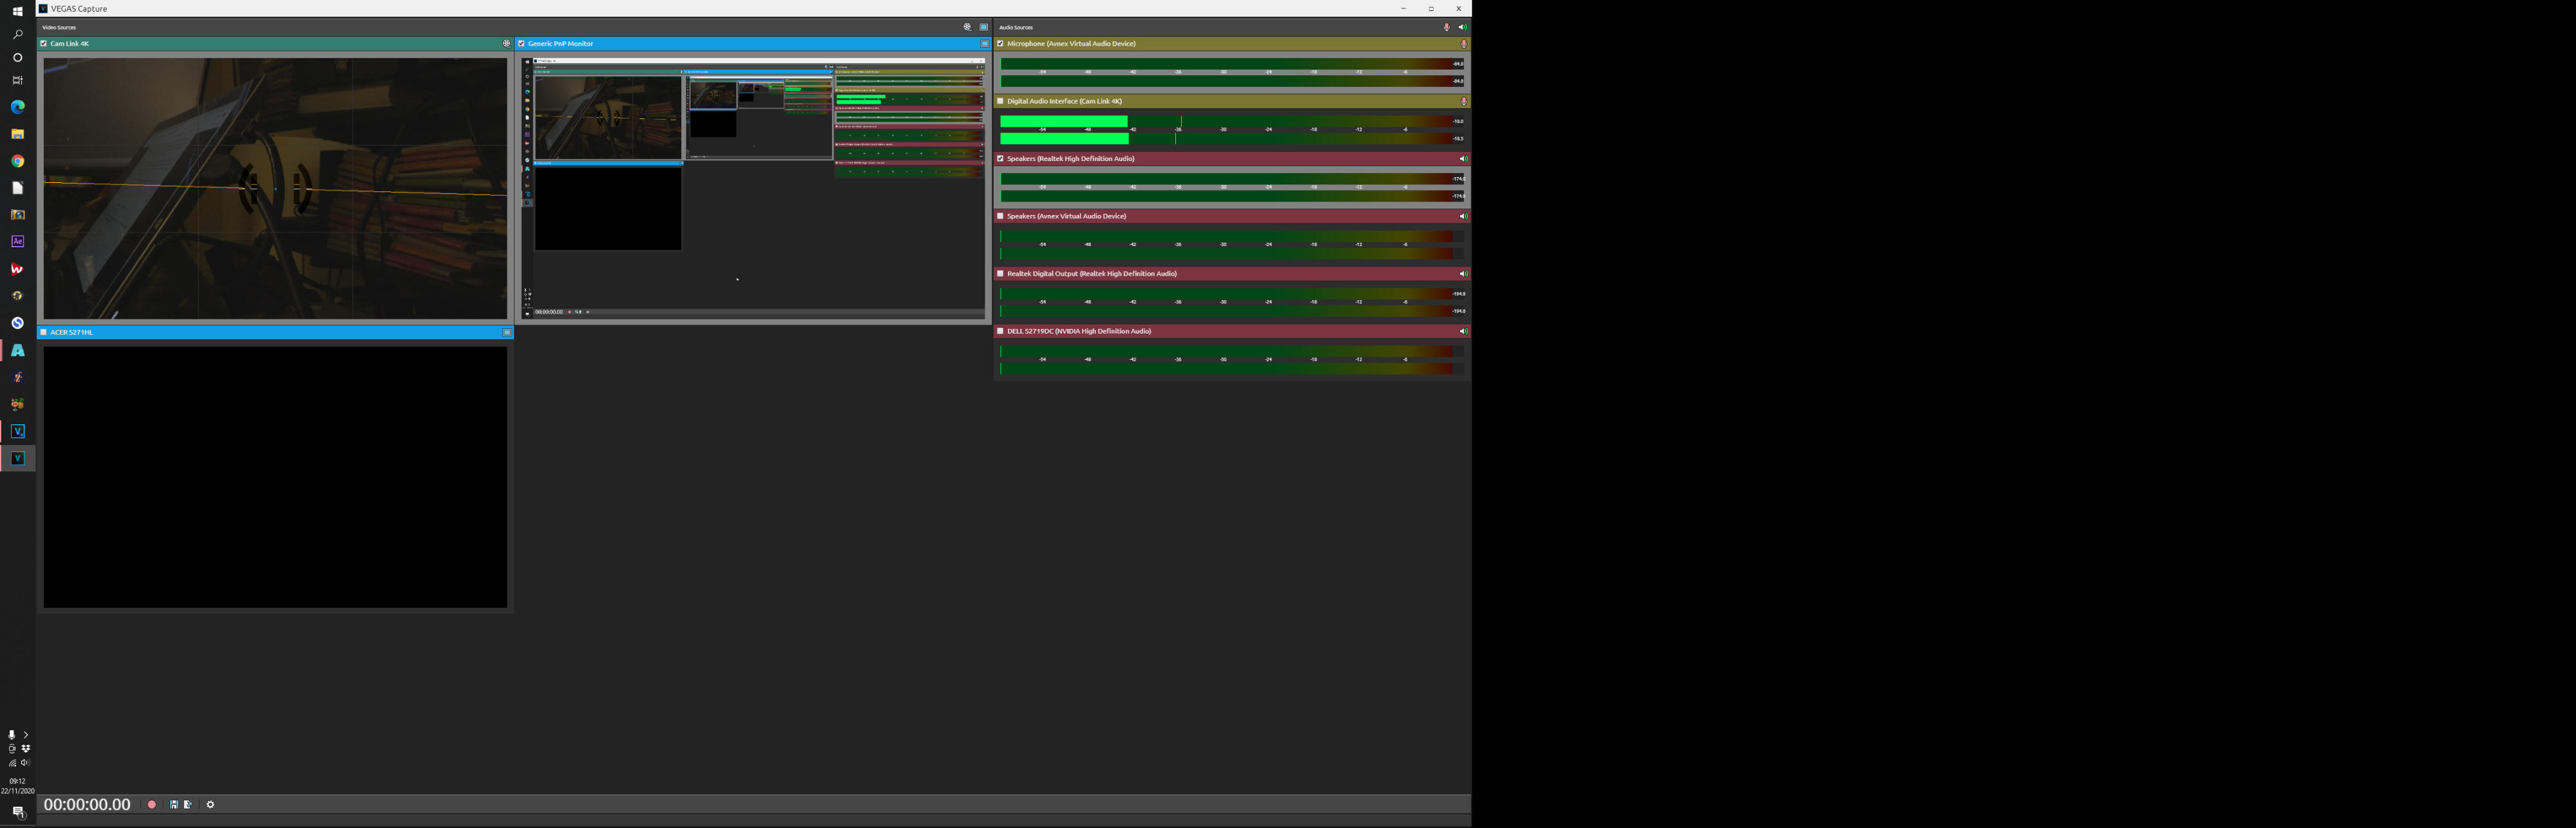Screen dimensions: 2576x828
Task: Click microphone icon in Audio Sources header
Action: [1446, 27]
